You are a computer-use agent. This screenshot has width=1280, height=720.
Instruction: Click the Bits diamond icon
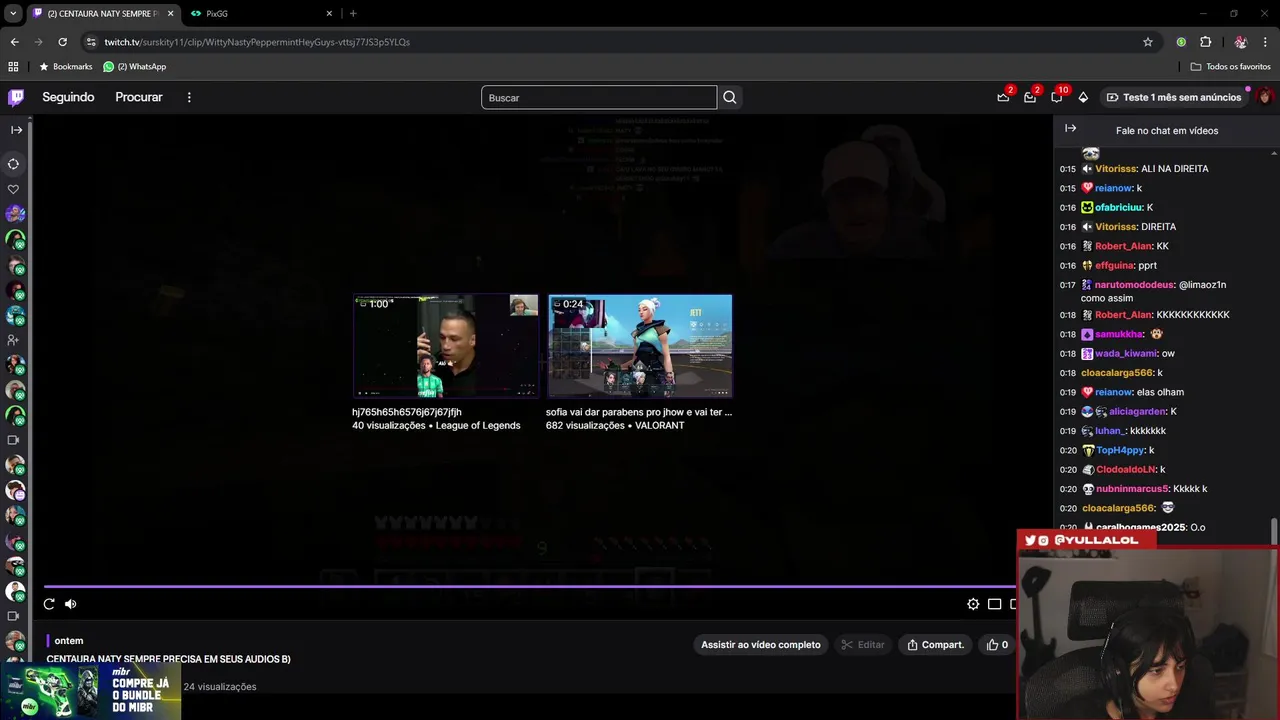[1083, 97]
